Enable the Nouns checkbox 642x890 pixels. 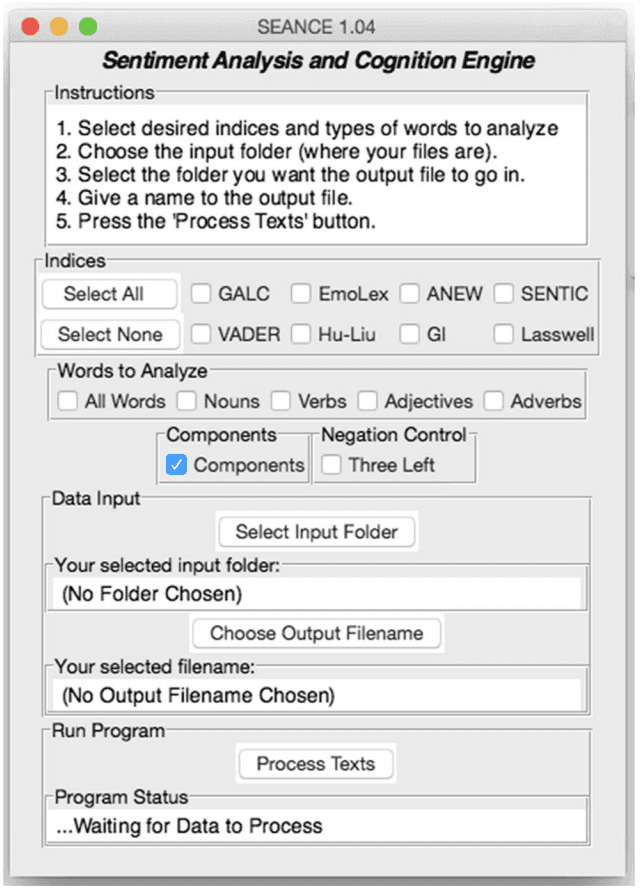[187, 401]
